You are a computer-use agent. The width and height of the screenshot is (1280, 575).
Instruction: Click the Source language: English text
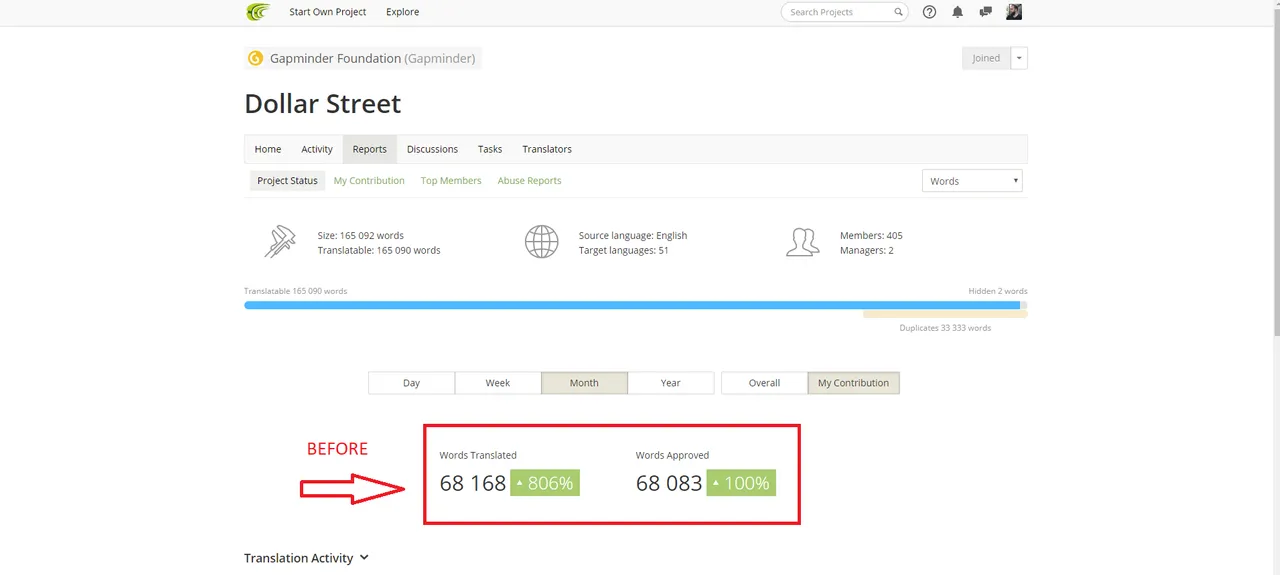point(633,236)
